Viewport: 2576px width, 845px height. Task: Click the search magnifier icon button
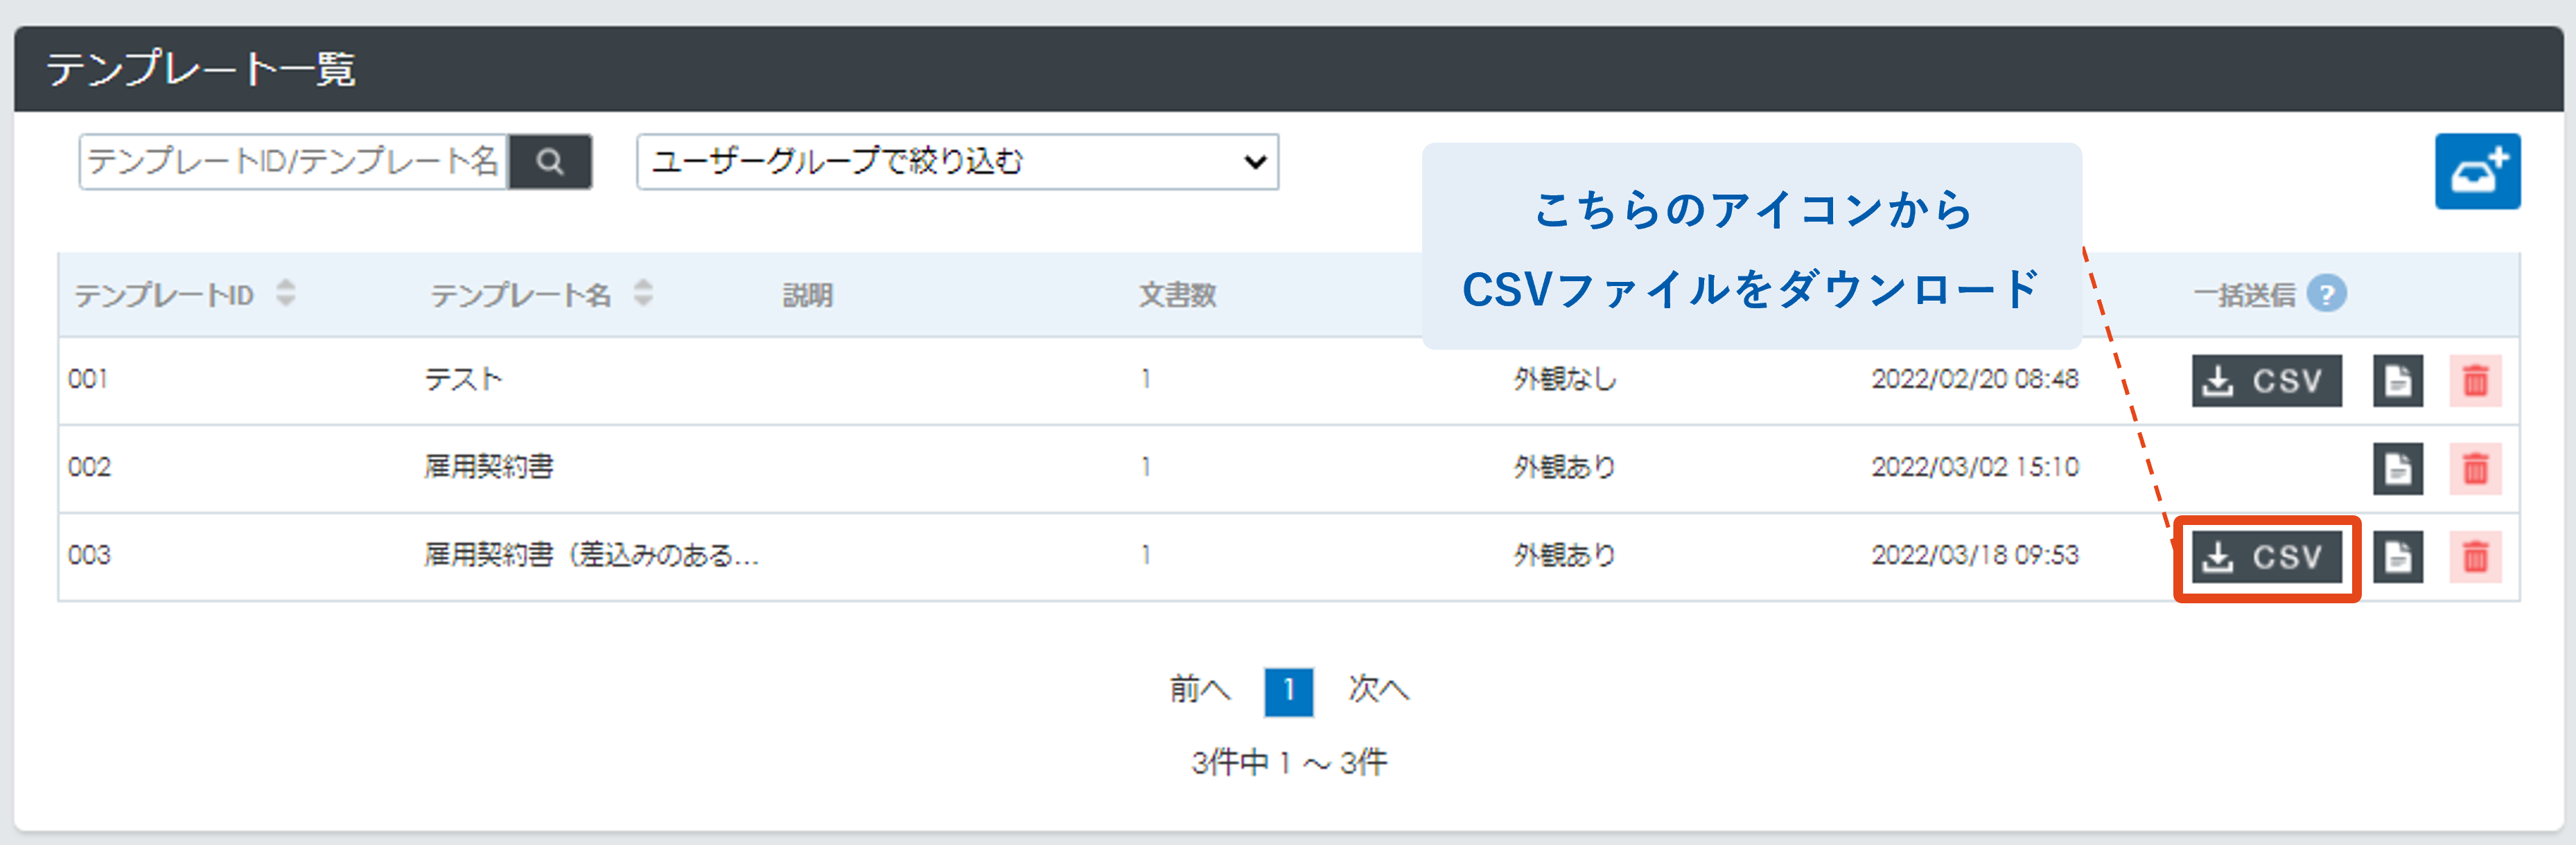[549, 162]
